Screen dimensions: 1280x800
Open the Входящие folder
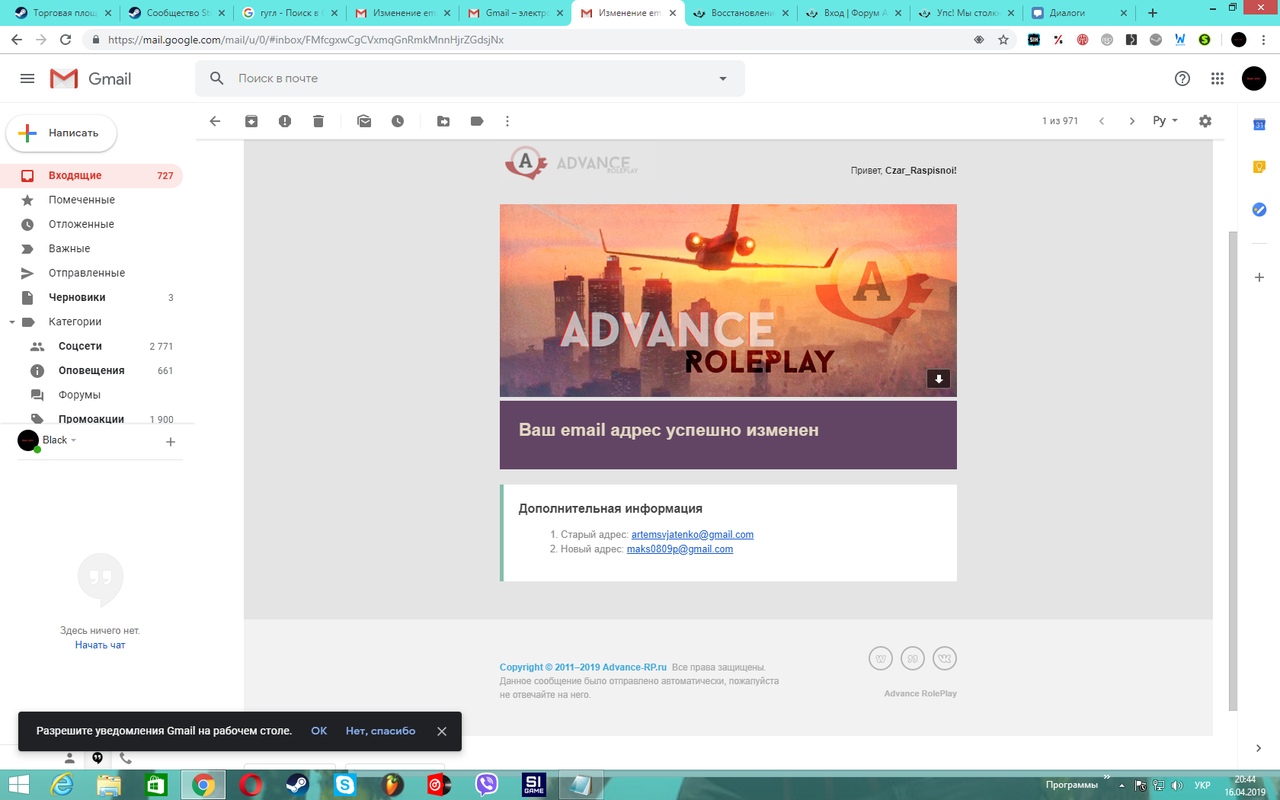coord(91,175)
